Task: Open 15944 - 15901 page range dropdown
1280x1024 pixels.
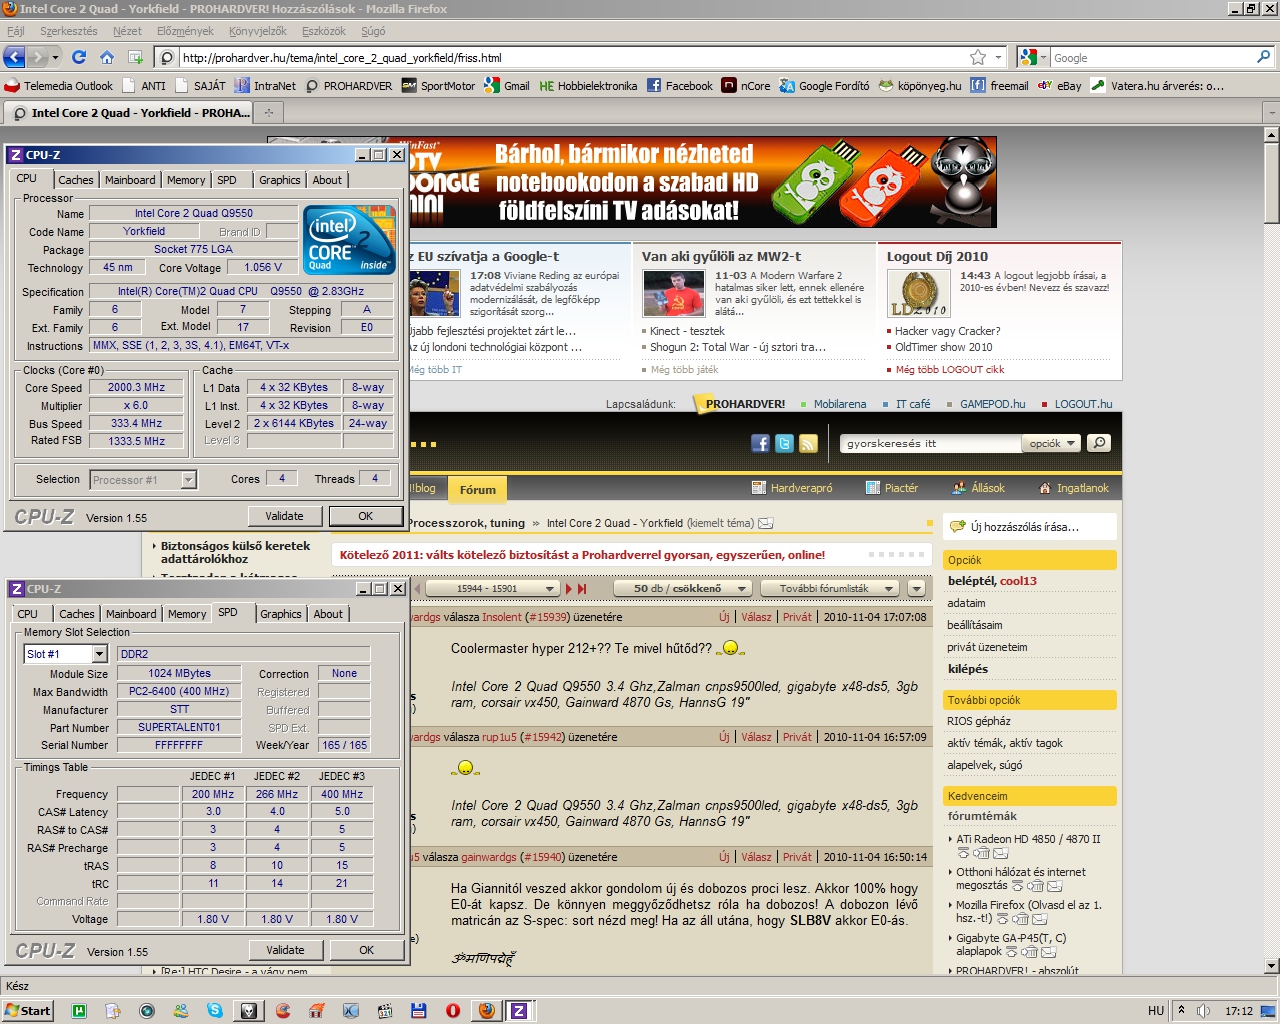Action: pyautogui.click(x=493, y=589)
